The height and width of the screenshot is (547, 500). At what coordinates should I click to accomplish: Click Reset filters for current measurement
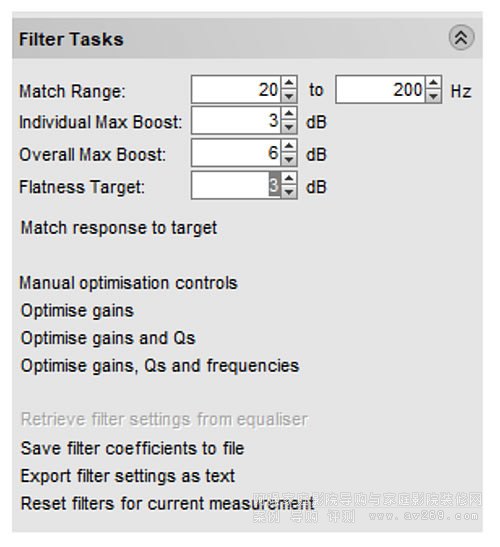[x=167, y=504]
